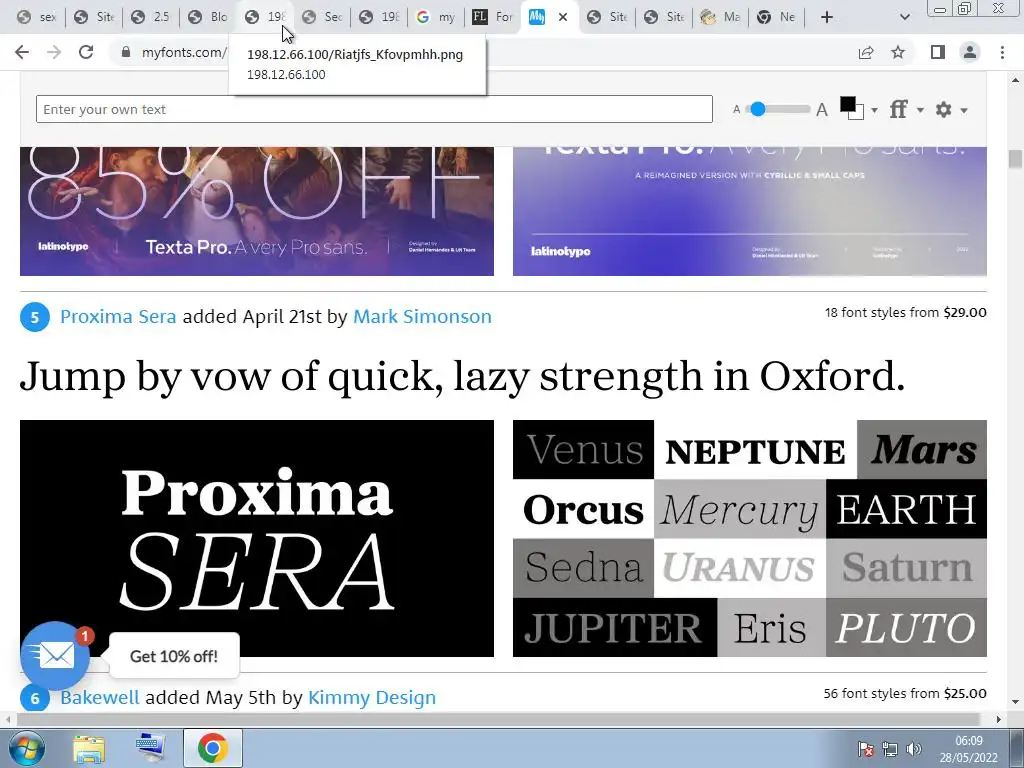1024x768 pixels.
Task: Click the large 'A' size label
Action: point(822,110)
